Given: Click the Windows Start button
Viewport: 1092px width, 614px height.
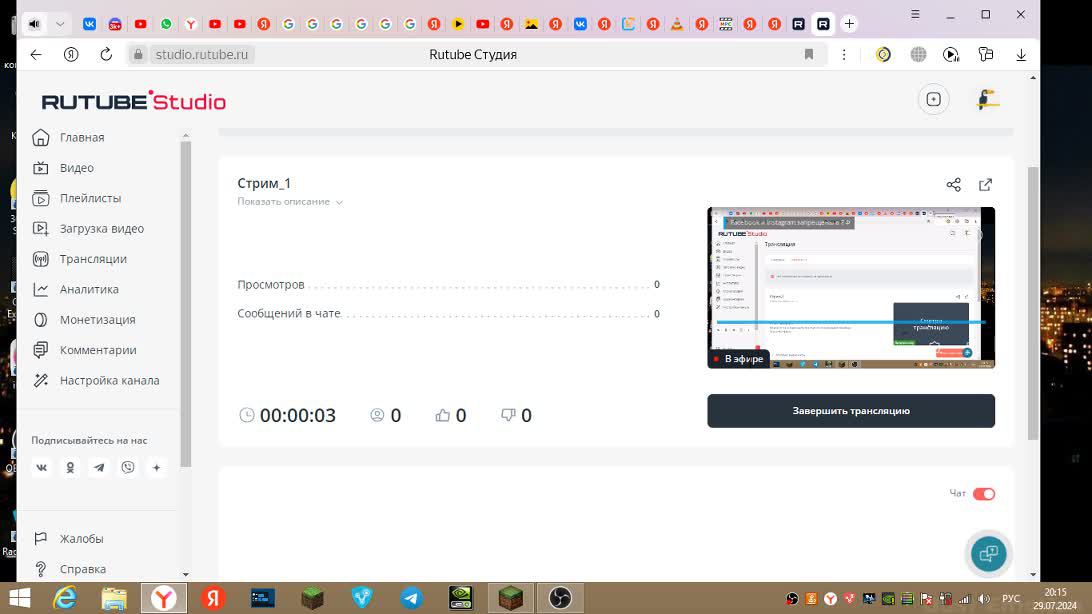Looking at the screenshot, I should tap(20, 598).
